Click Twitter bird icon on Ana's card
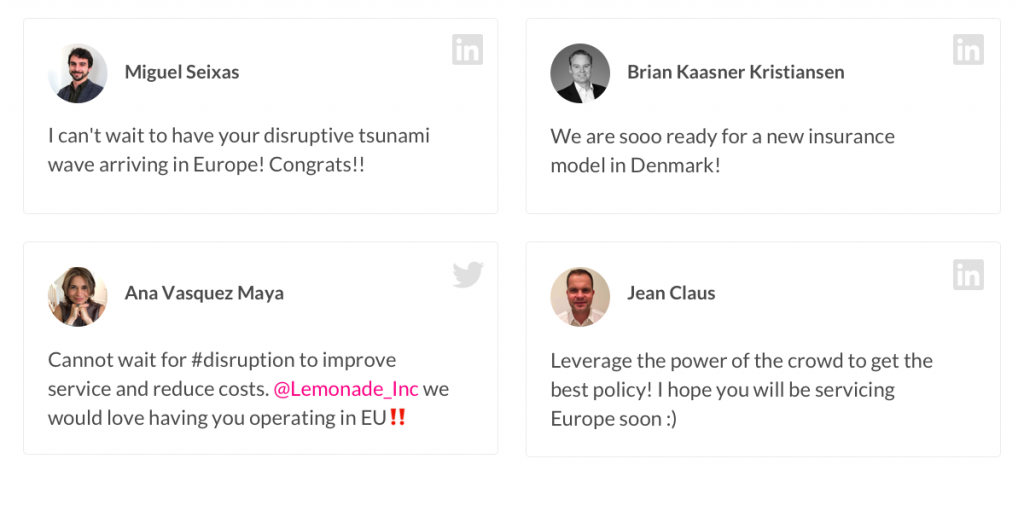 click(x=468, y=274)
